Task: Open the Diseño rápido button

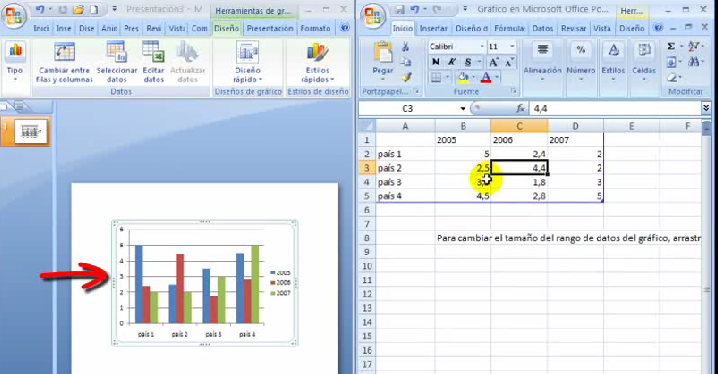Action: [247, 62]
